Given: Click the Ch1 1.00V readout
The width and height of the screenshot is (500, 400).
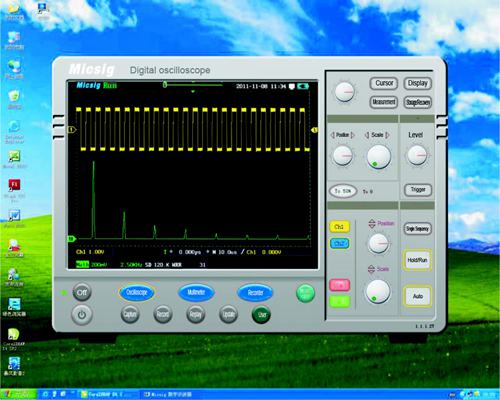Looking at the screenshot, I should 90,252.
